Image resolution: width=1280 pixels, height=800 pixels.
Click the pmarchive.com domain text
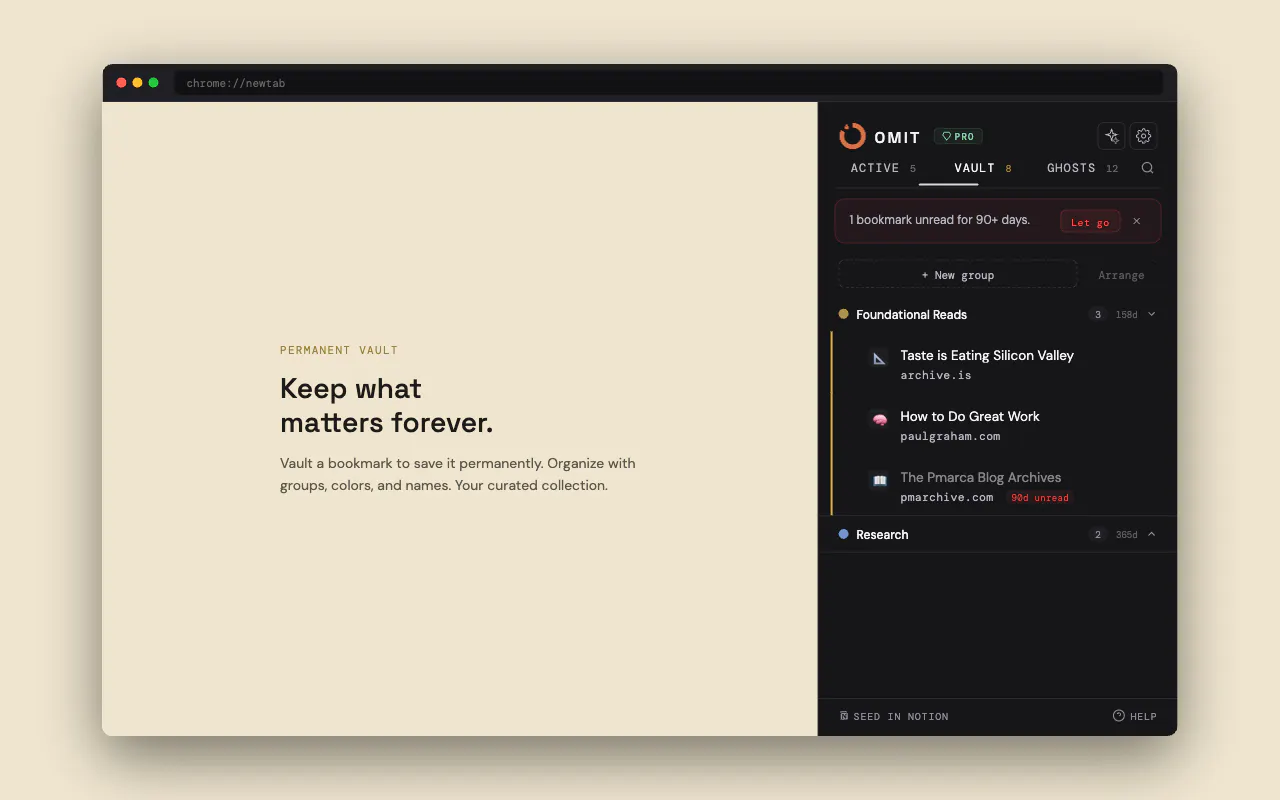point(947,497)
